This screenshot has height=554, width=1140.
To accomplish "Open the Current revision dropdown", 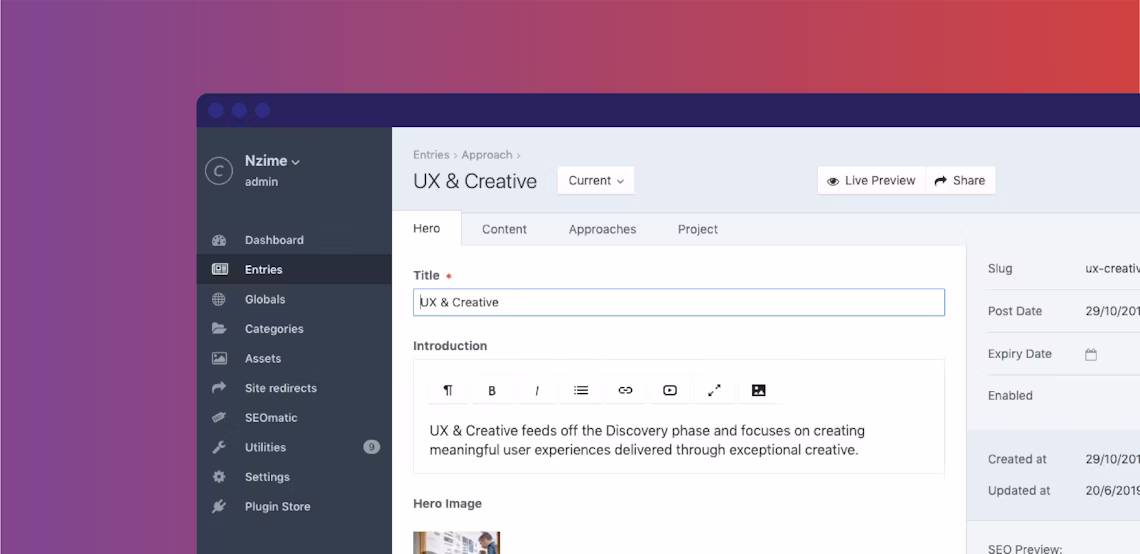I will coord(596,181).
